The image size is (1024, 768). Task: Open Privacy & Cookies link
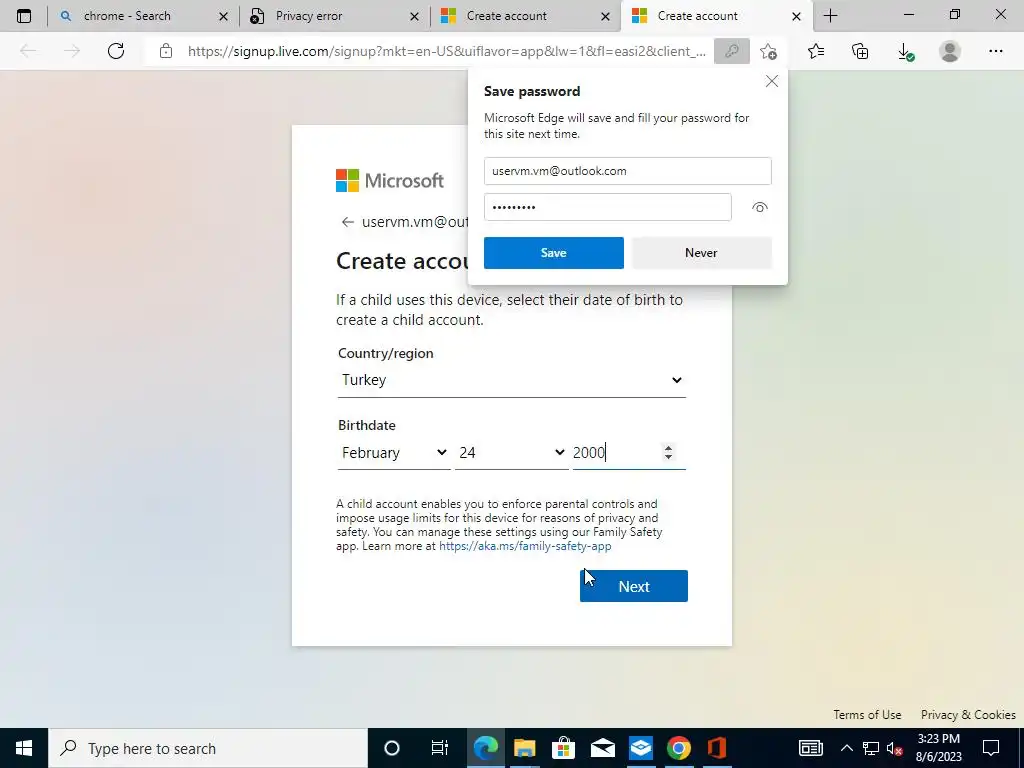click(968, 714)
